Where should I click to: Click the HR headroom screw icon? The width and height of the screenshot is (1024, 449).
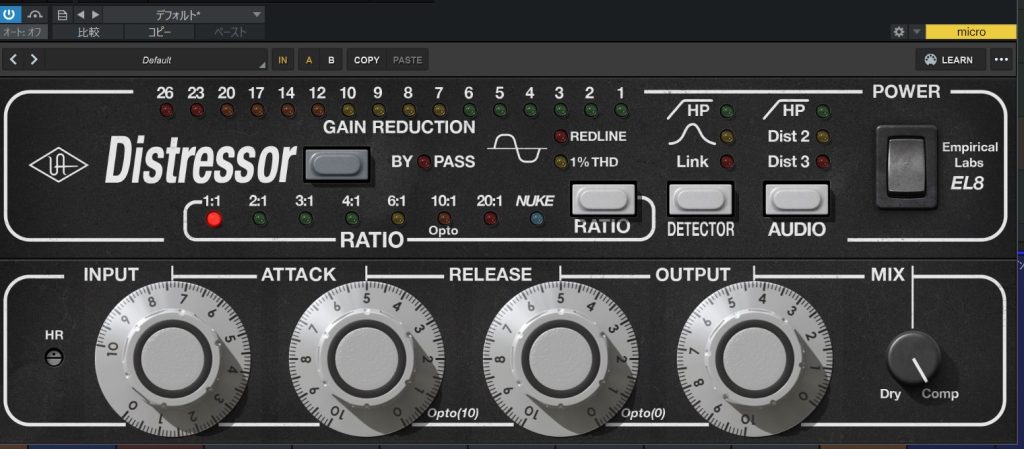click(54, 358)
